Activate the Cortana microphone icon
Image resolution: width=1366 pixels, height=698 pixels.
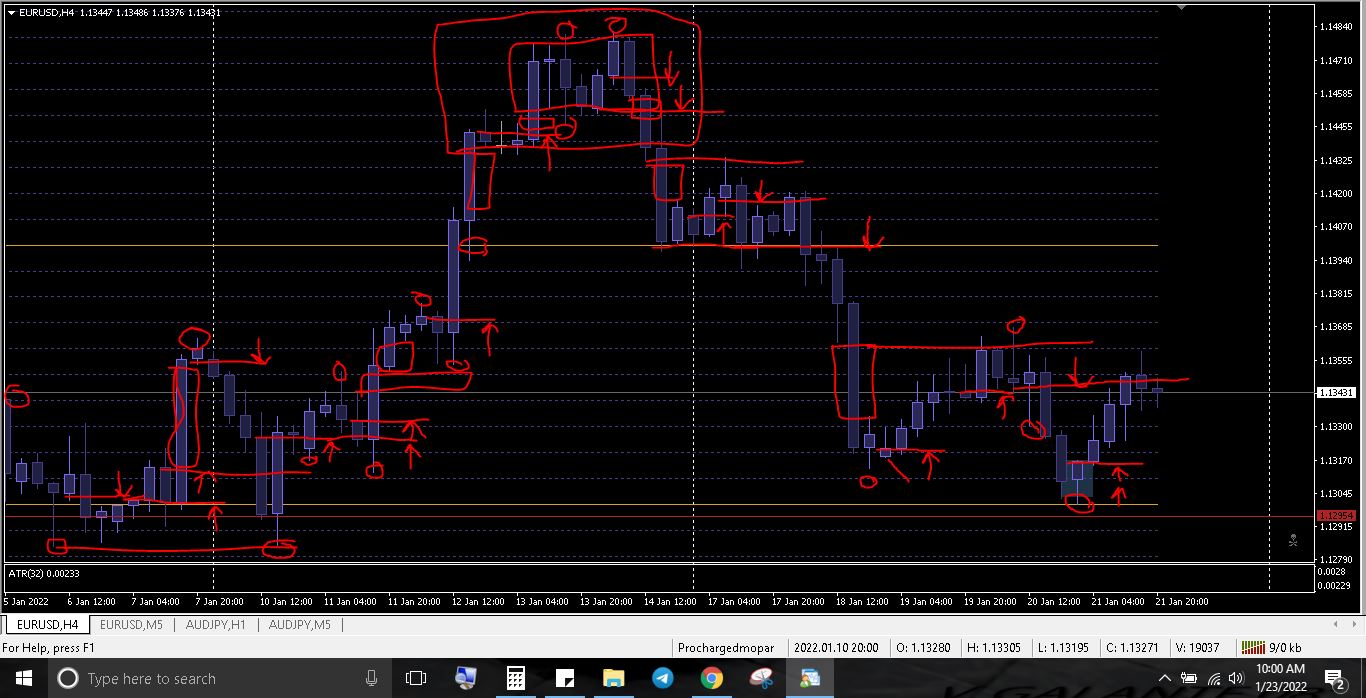(371, 679)
